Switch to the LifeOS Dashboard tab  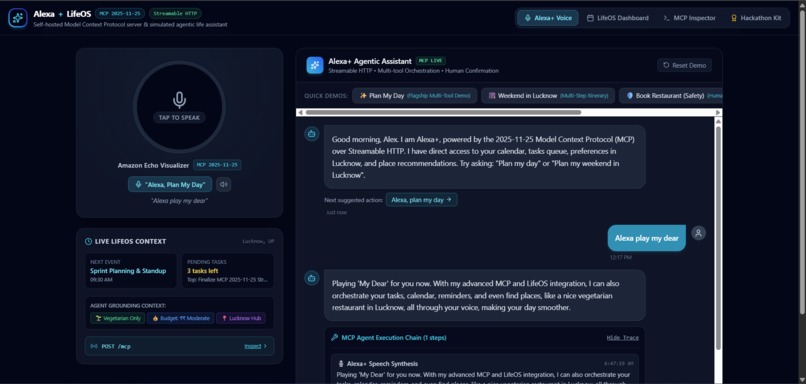click(x=617, y=18)
